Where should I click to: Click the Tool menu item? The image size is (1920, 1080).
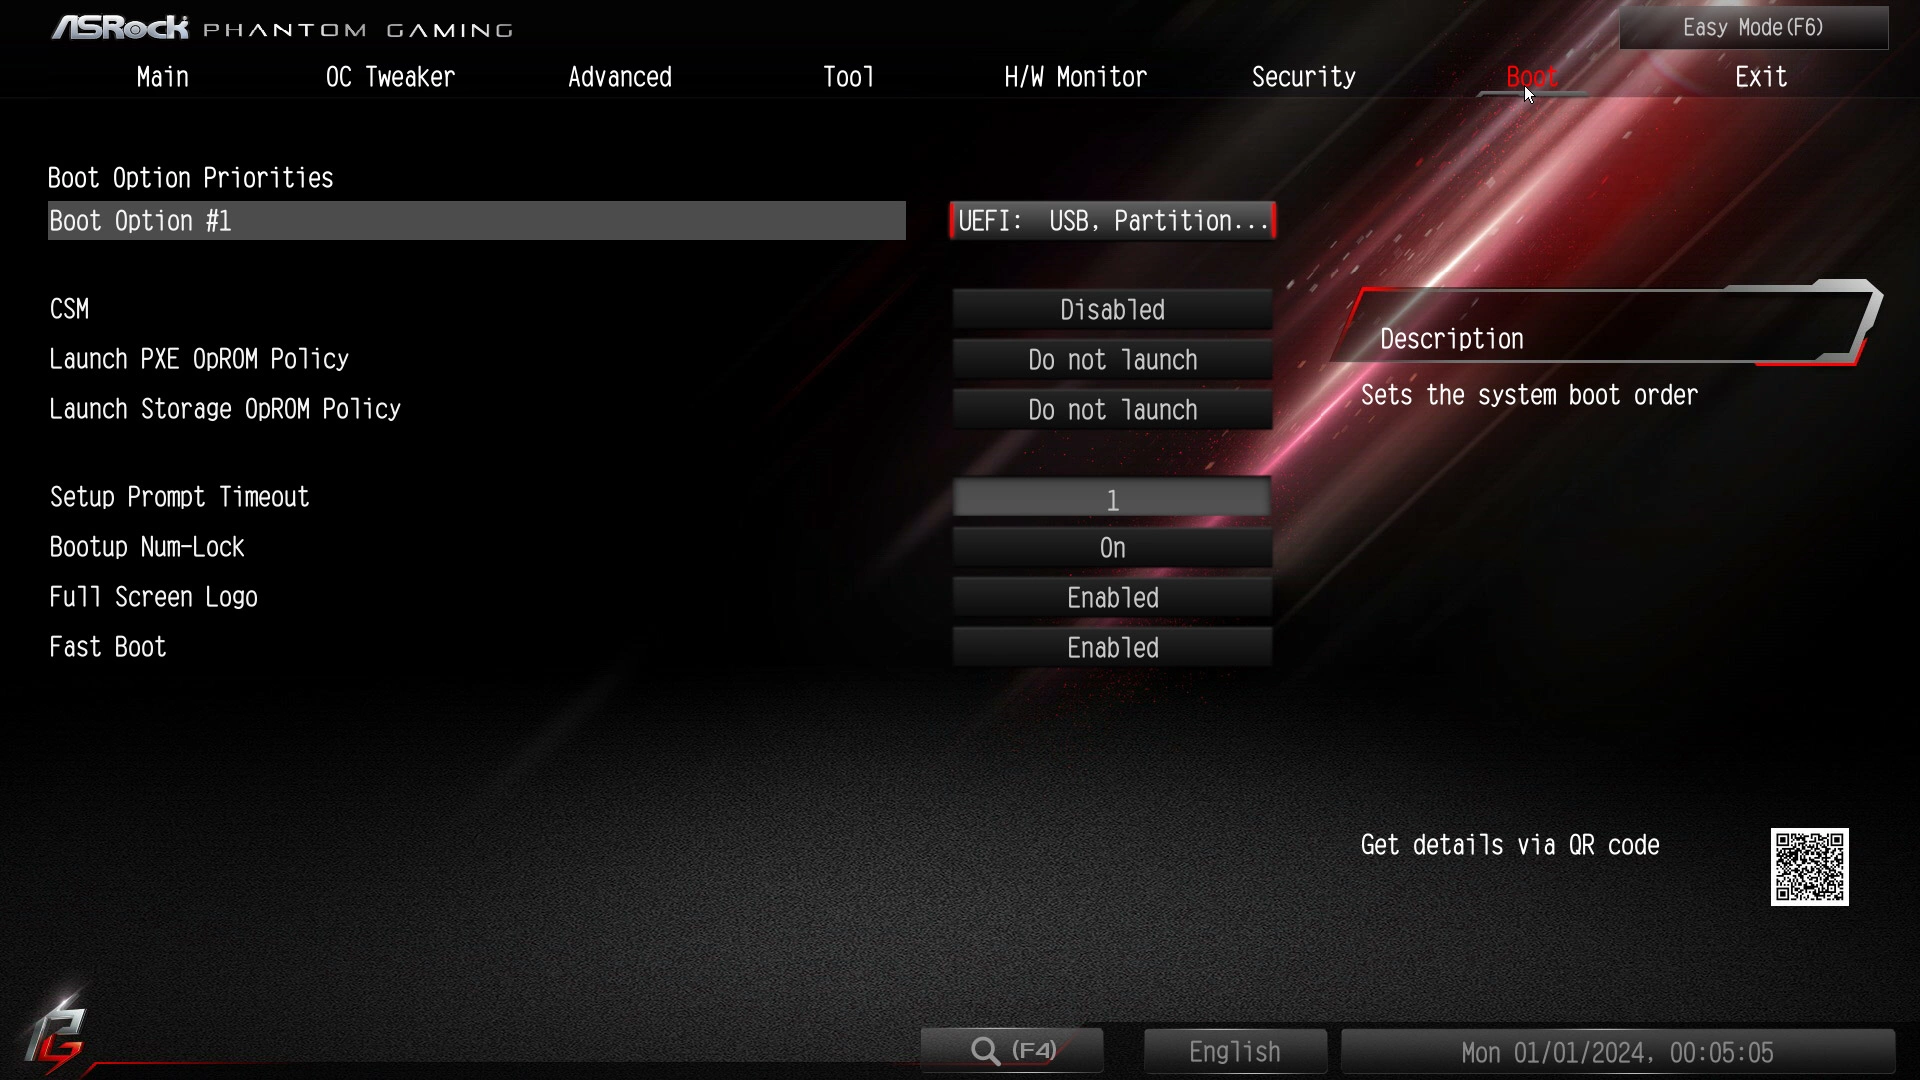tap(848, 76)
